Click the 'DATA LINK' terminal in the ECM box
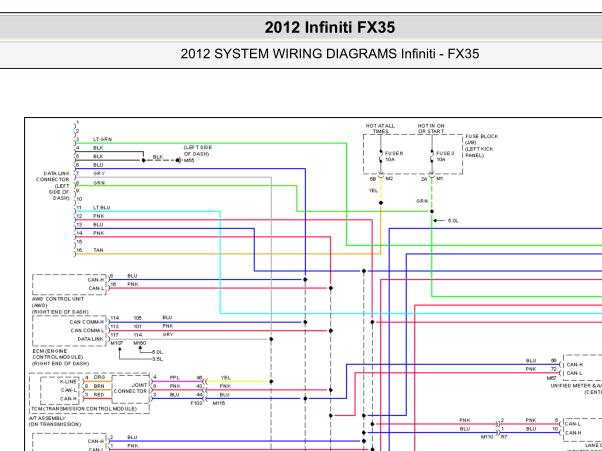This screenshot has height=451, width=602. tap(90, 339)
